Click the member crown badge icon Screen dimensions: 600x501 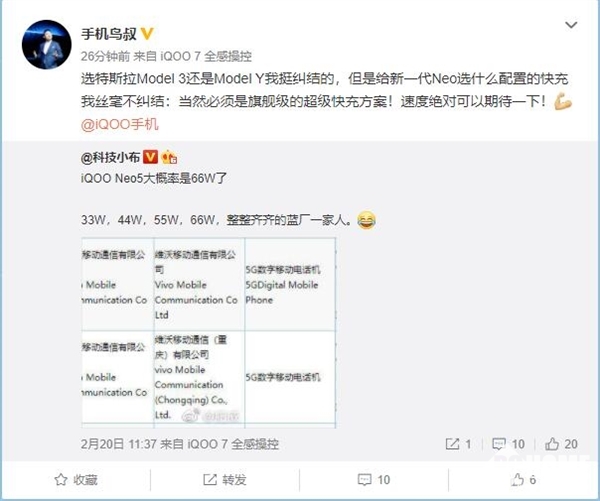pyautogui.click(x=169, y=157)
